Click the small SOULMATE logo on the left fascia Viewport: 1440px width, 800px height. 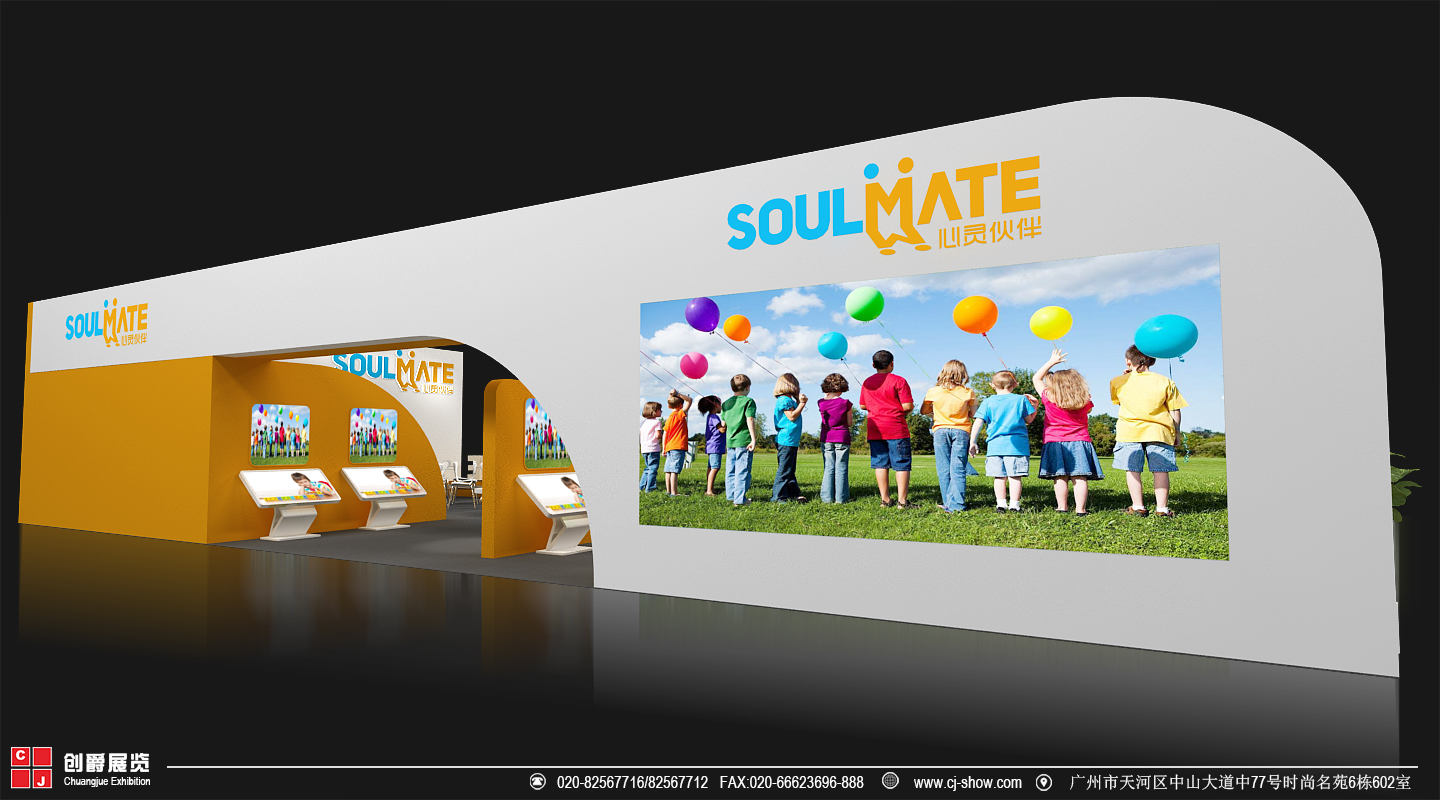pyautogui.click(x=106, y=322)
